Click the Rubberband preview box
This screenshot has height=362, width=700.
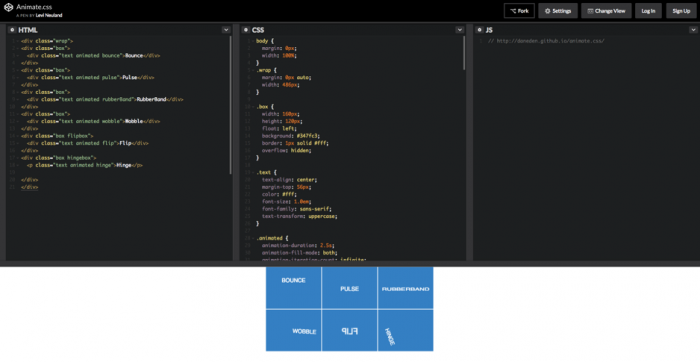click(x=405, y=288)
